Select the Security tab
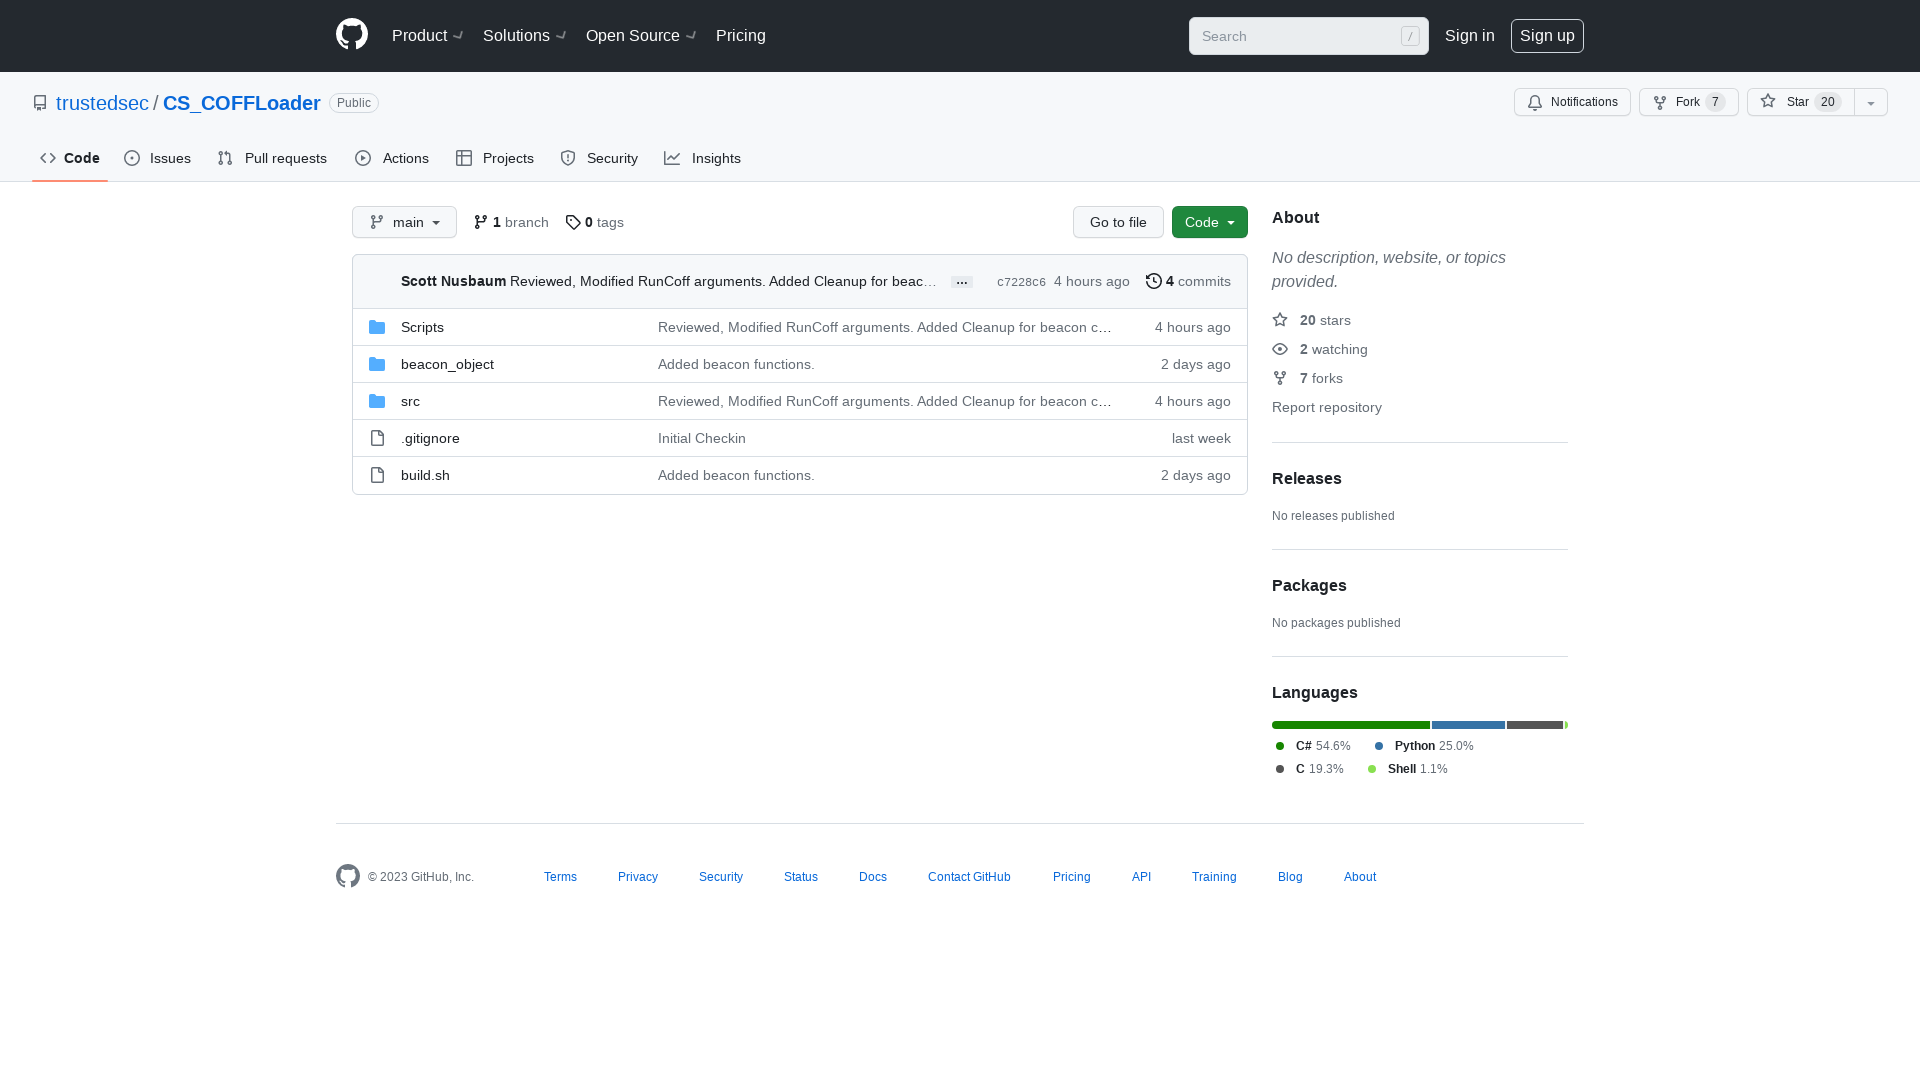Image resolution: width=1920 pixels, height=1080 pixels. (599, 157)
